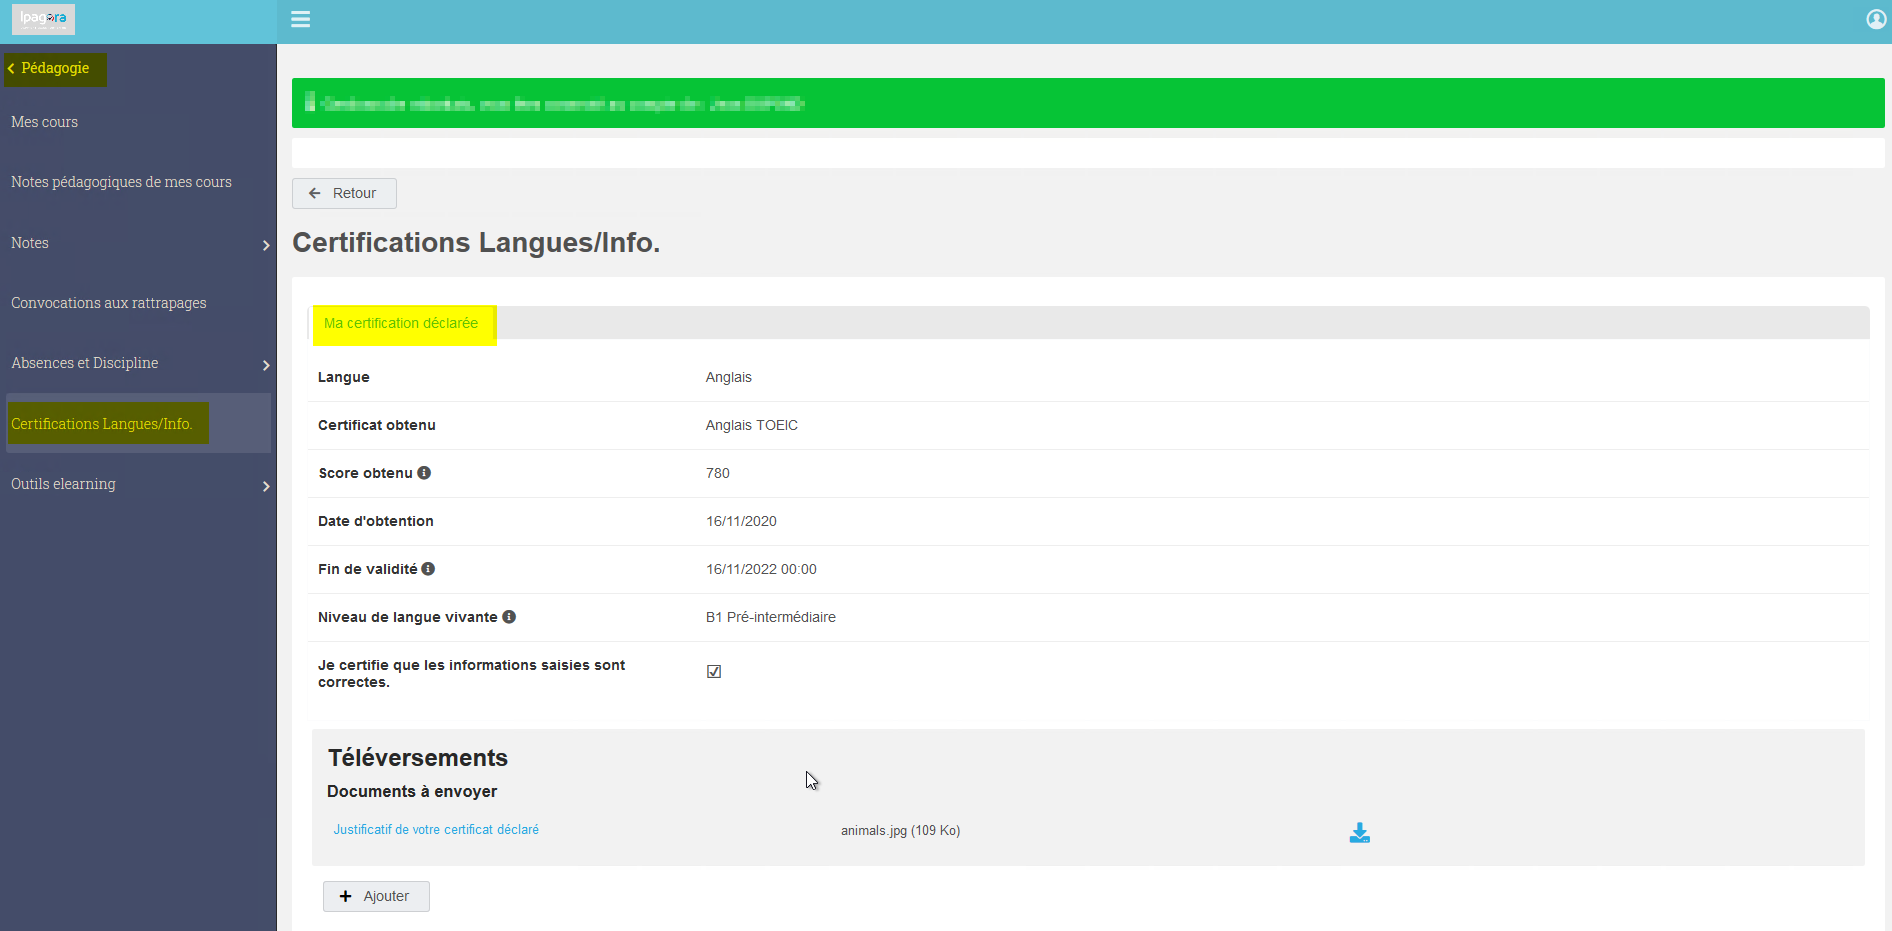Click the Langue value Anglais
Screen dimensions: 1892x931
pos(729,377)
